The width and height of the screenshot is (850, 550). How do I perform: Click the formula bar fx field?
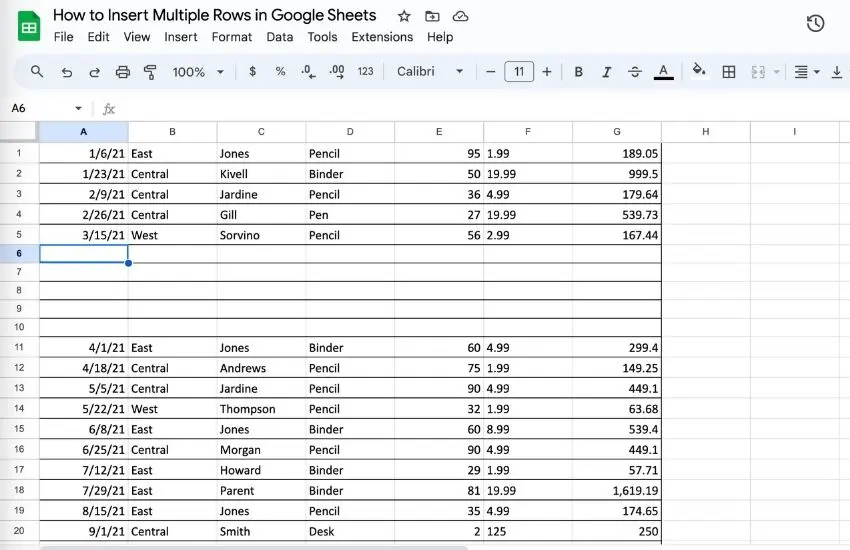point(477,109)
